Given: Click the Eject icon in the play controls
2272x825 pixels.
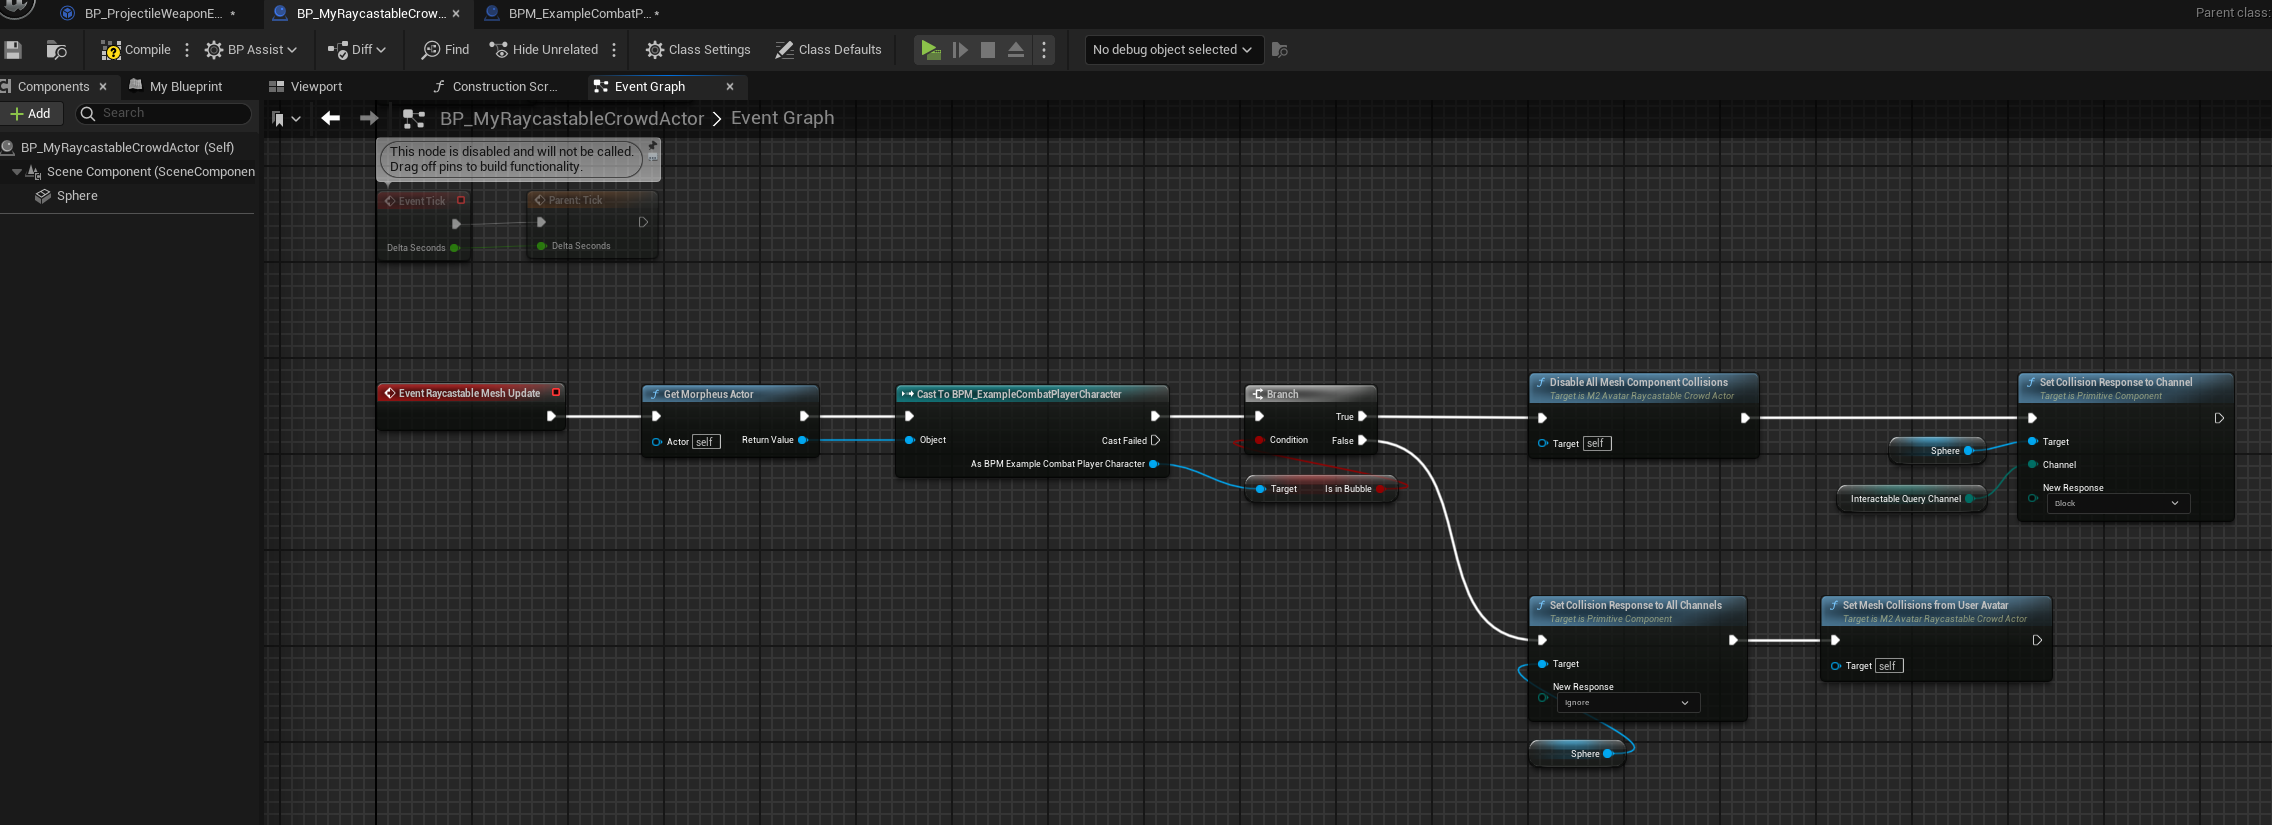Looking at the screenshot, I should tap(1016, 50).
